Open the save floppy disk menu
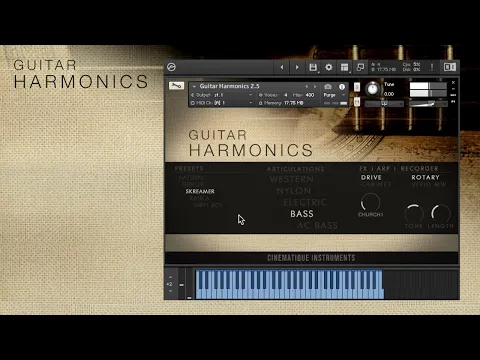The height and width of the screenshot is (360, 480). click(313, 67)
